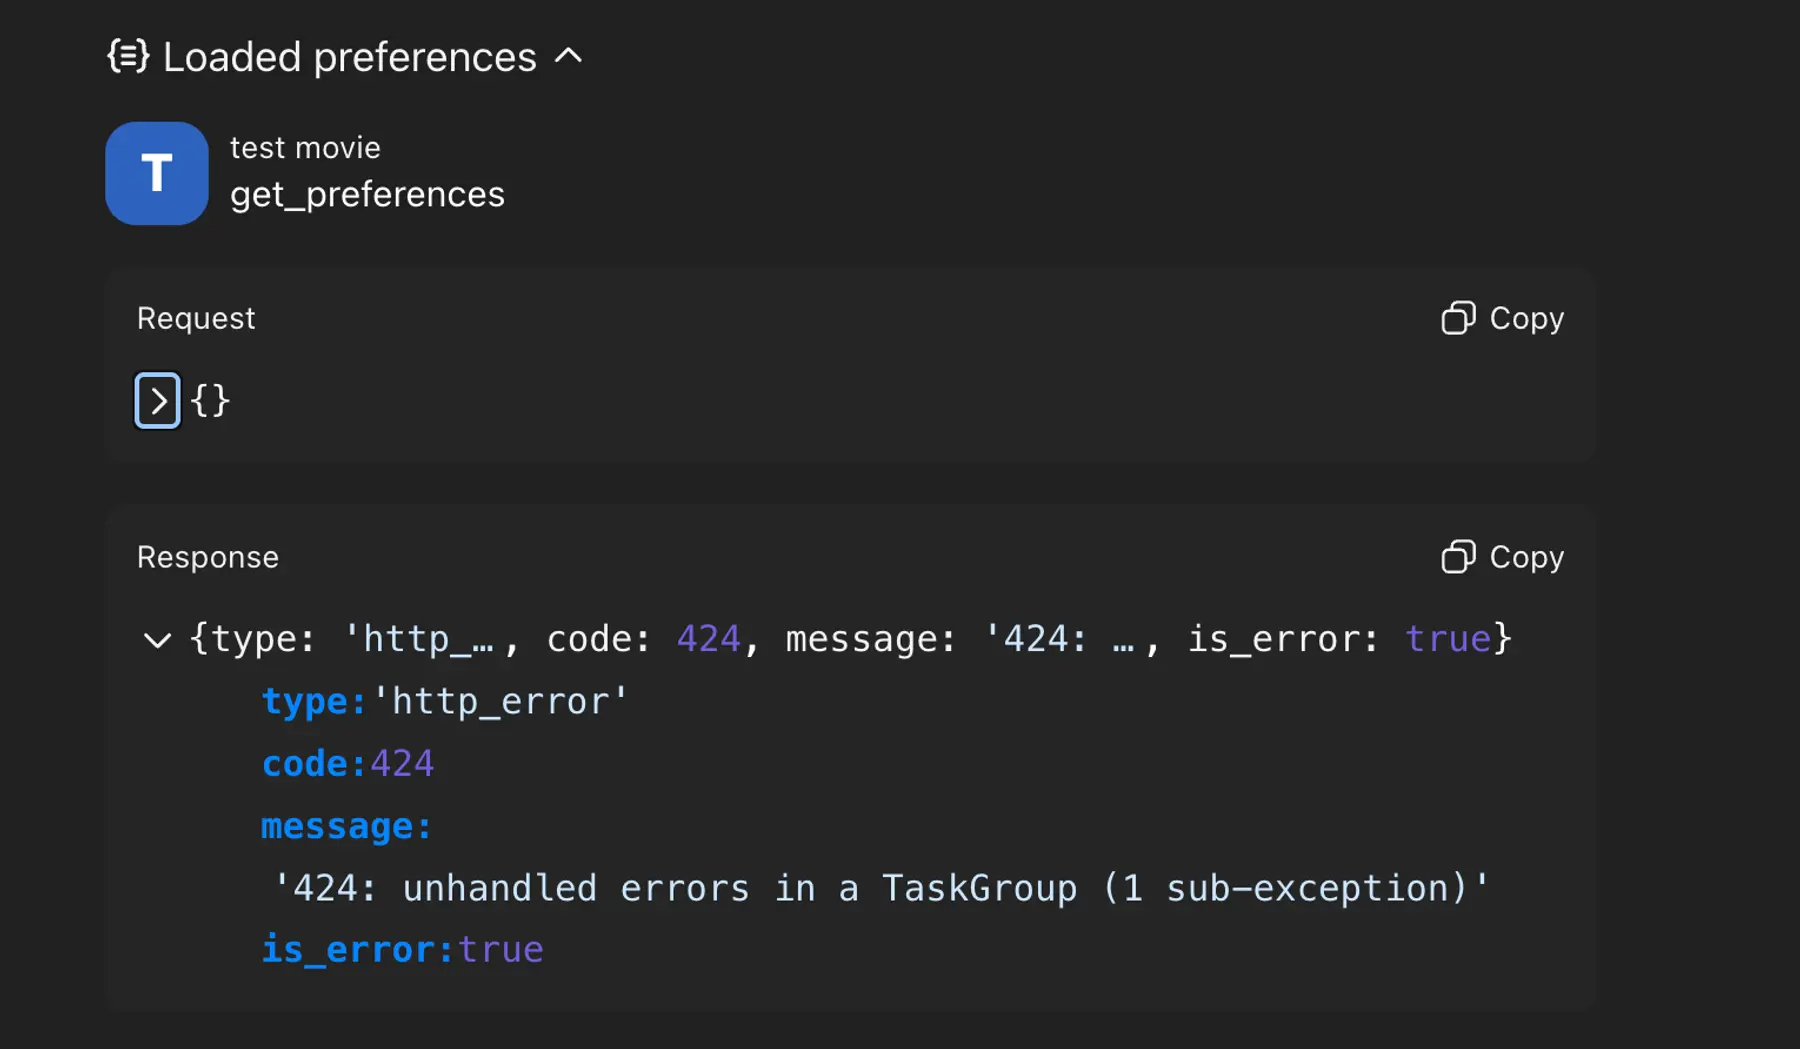Select the 'message:' key
Screen dimensions: 1800x1049
346,827
